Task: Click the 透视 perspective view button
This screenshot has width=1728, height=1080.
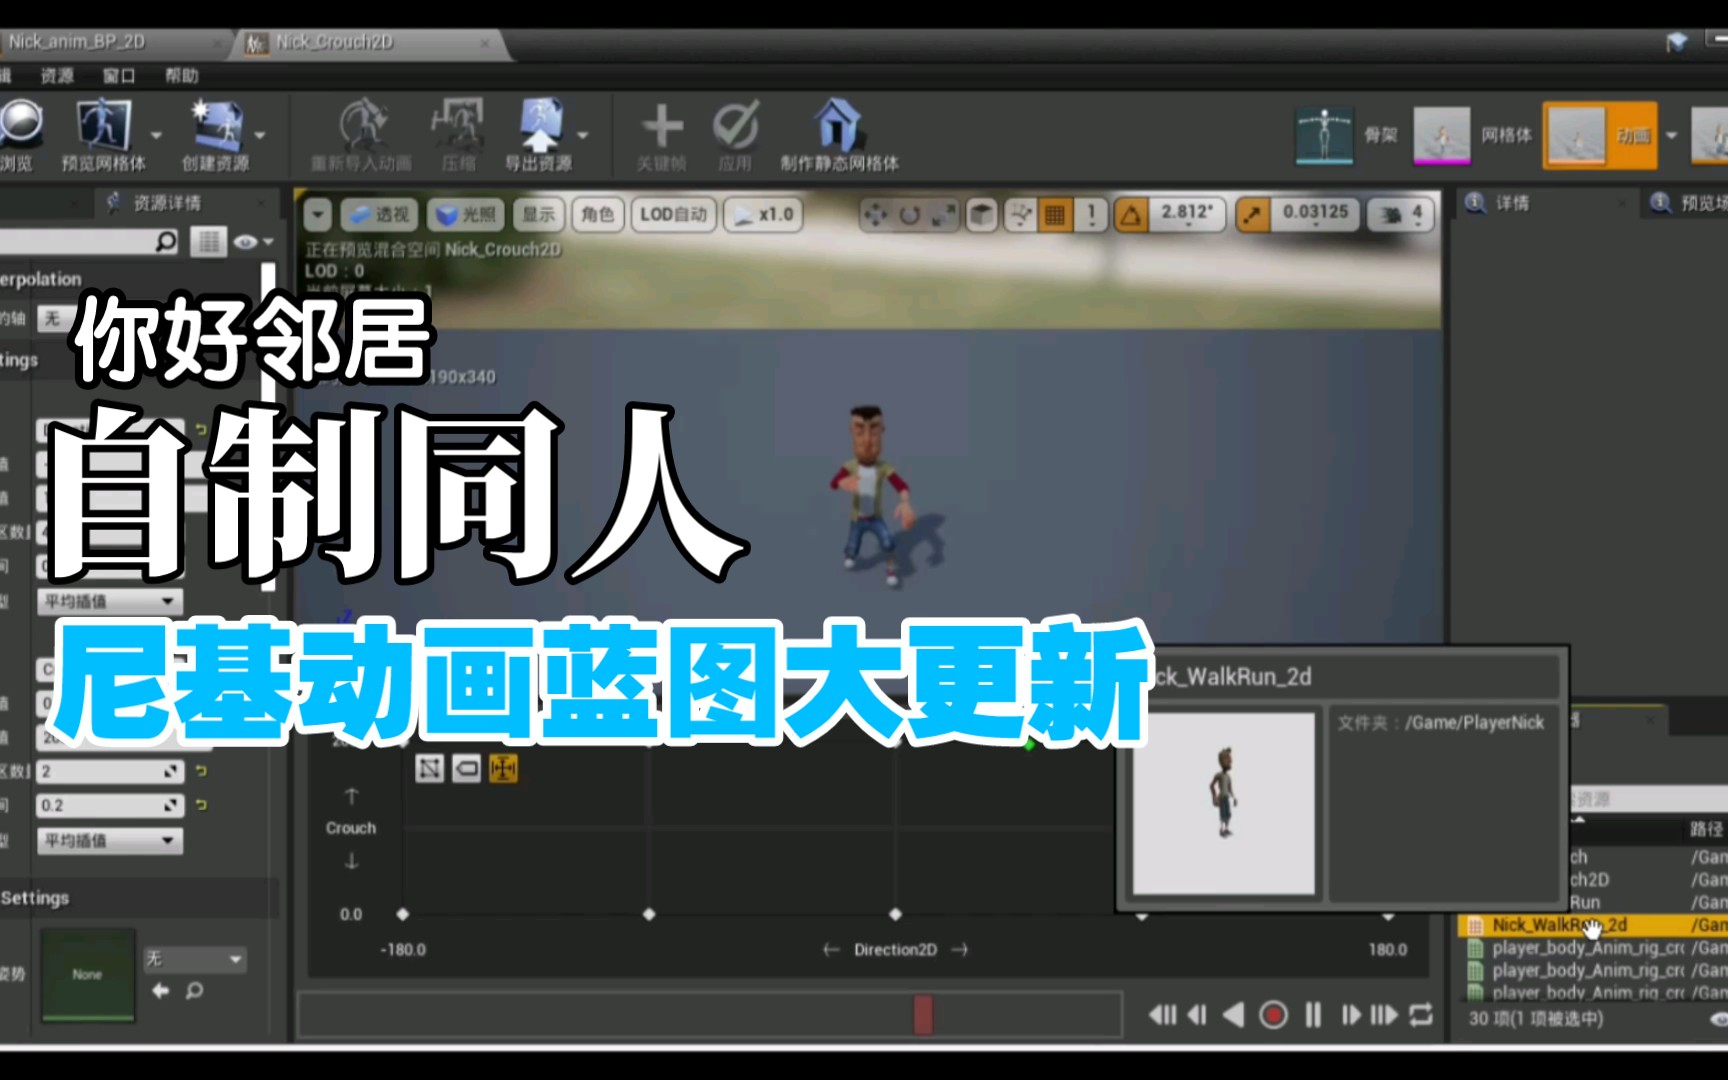Action: coord(379,215)
